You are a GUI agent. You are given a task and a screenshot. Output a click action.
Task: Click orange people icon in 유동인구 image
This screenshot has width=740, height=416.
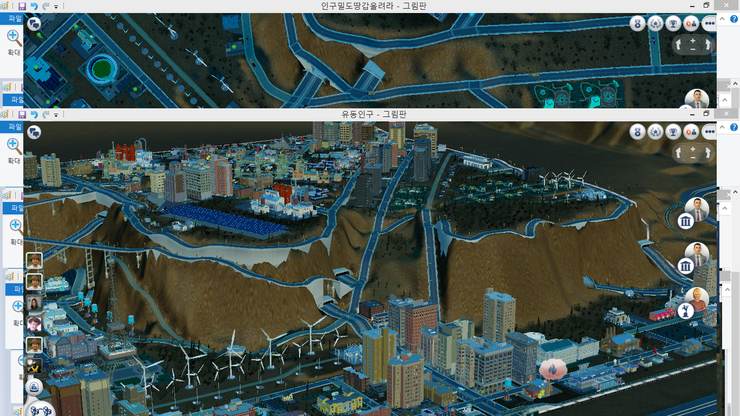[x=691, y=132]
